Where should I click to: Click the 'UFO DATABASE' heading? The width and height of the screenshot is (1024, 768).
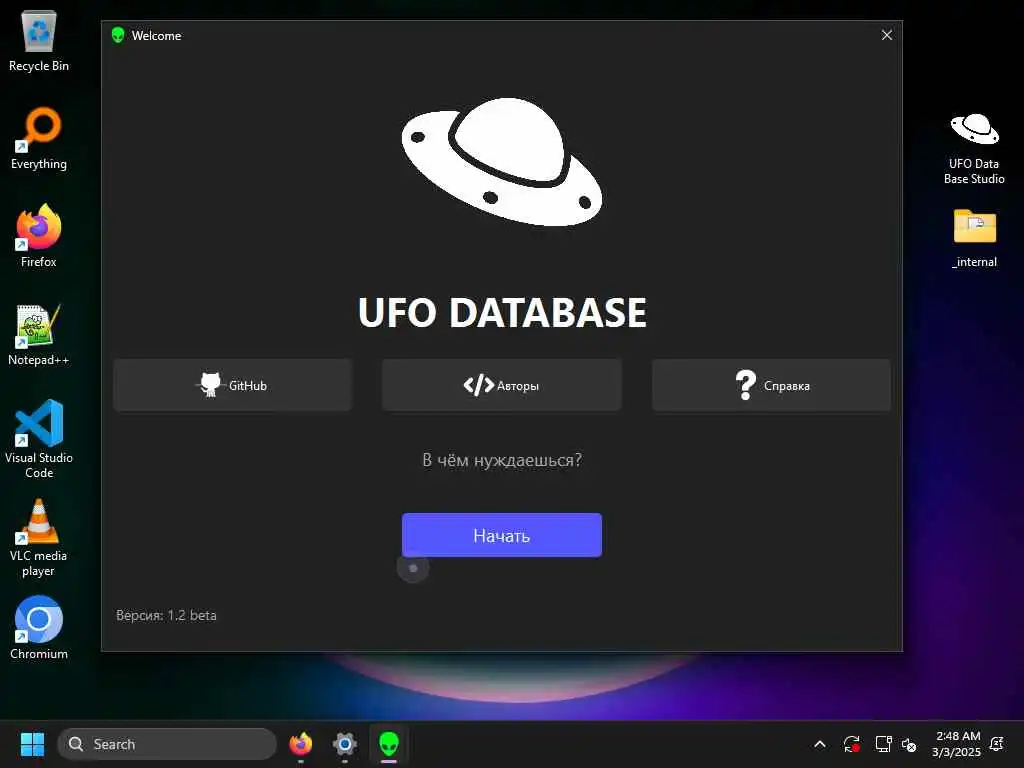coord(502,312)
